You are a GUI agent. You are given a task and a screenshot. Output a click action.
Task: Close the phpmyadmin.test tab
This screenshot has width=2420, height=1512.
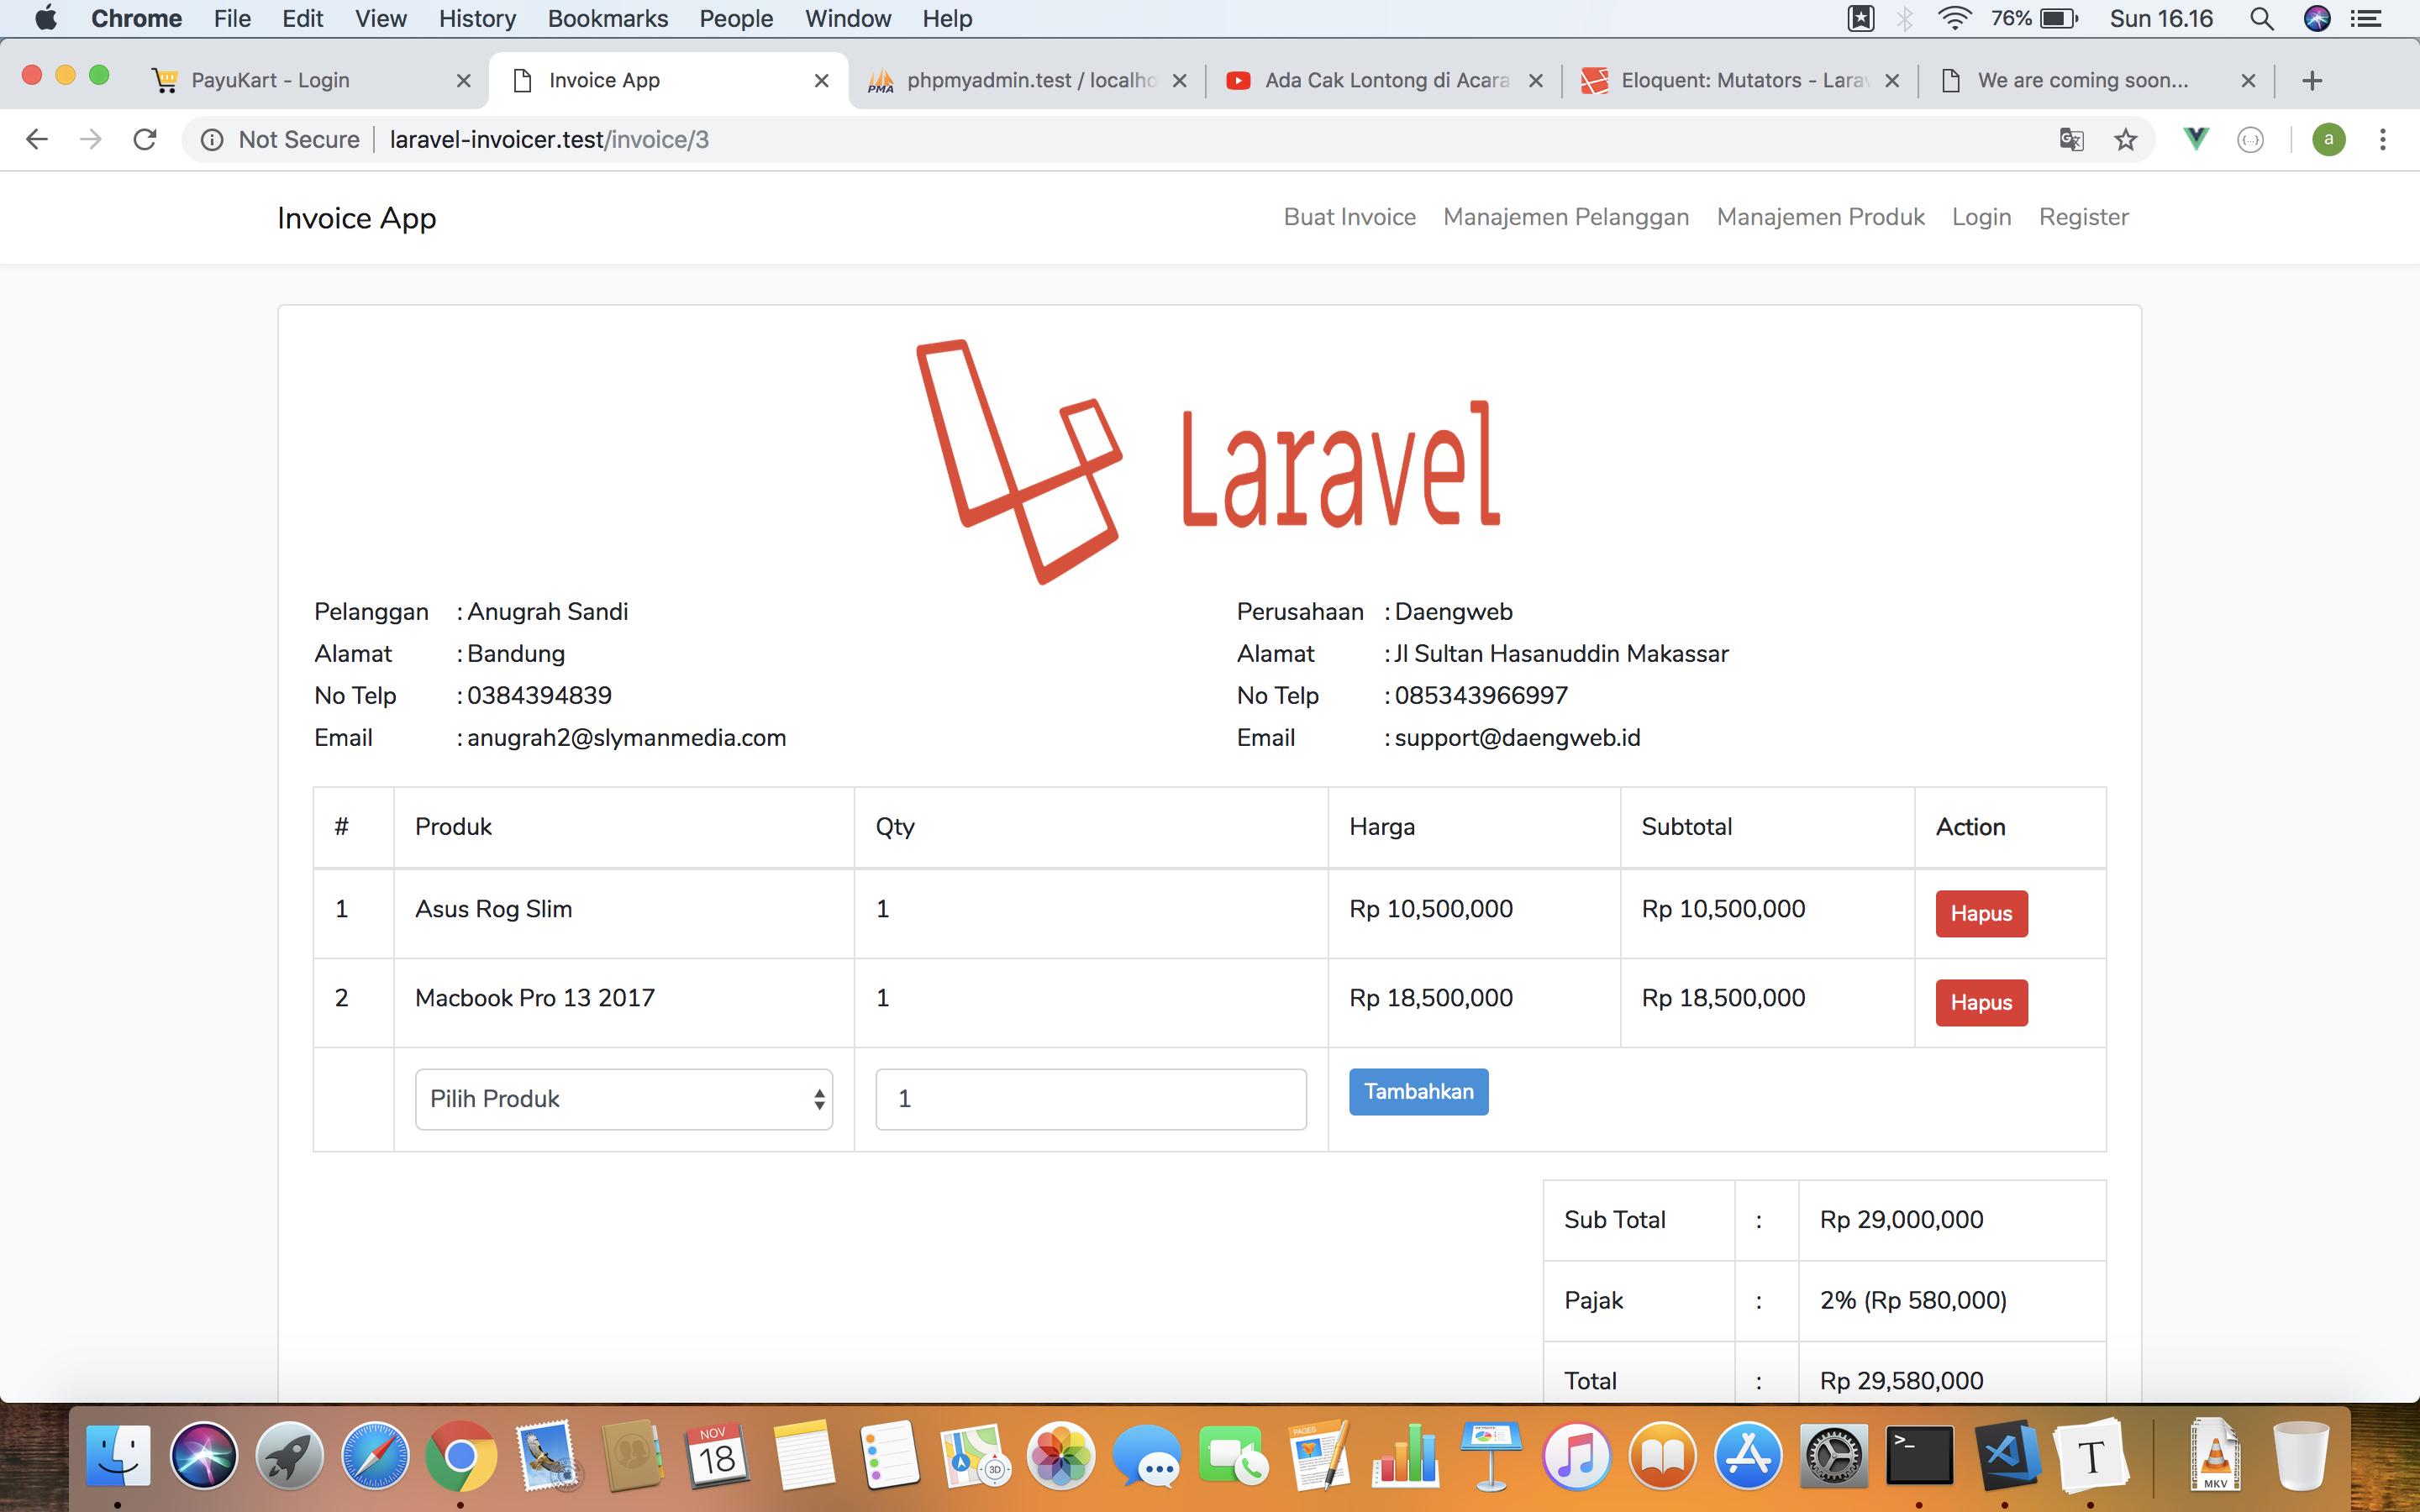tap(1179, 81)
